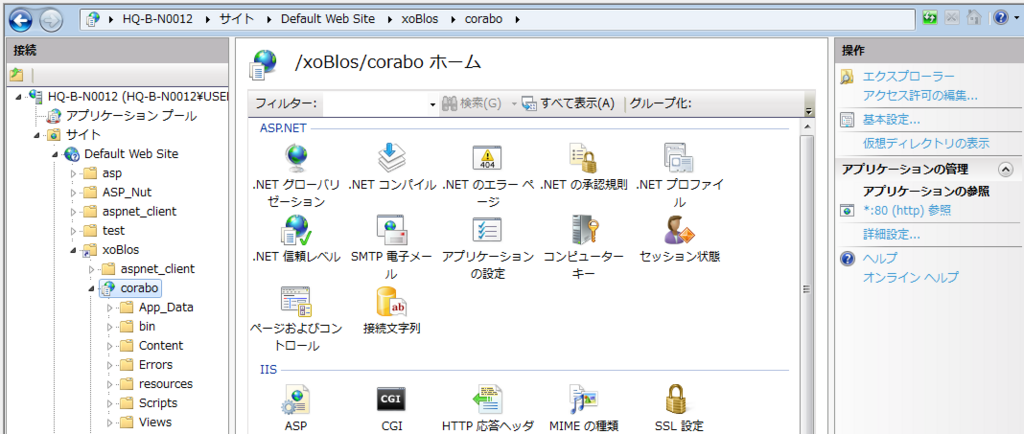
Task: Expand the asp folder node
Action: [73, 174]
